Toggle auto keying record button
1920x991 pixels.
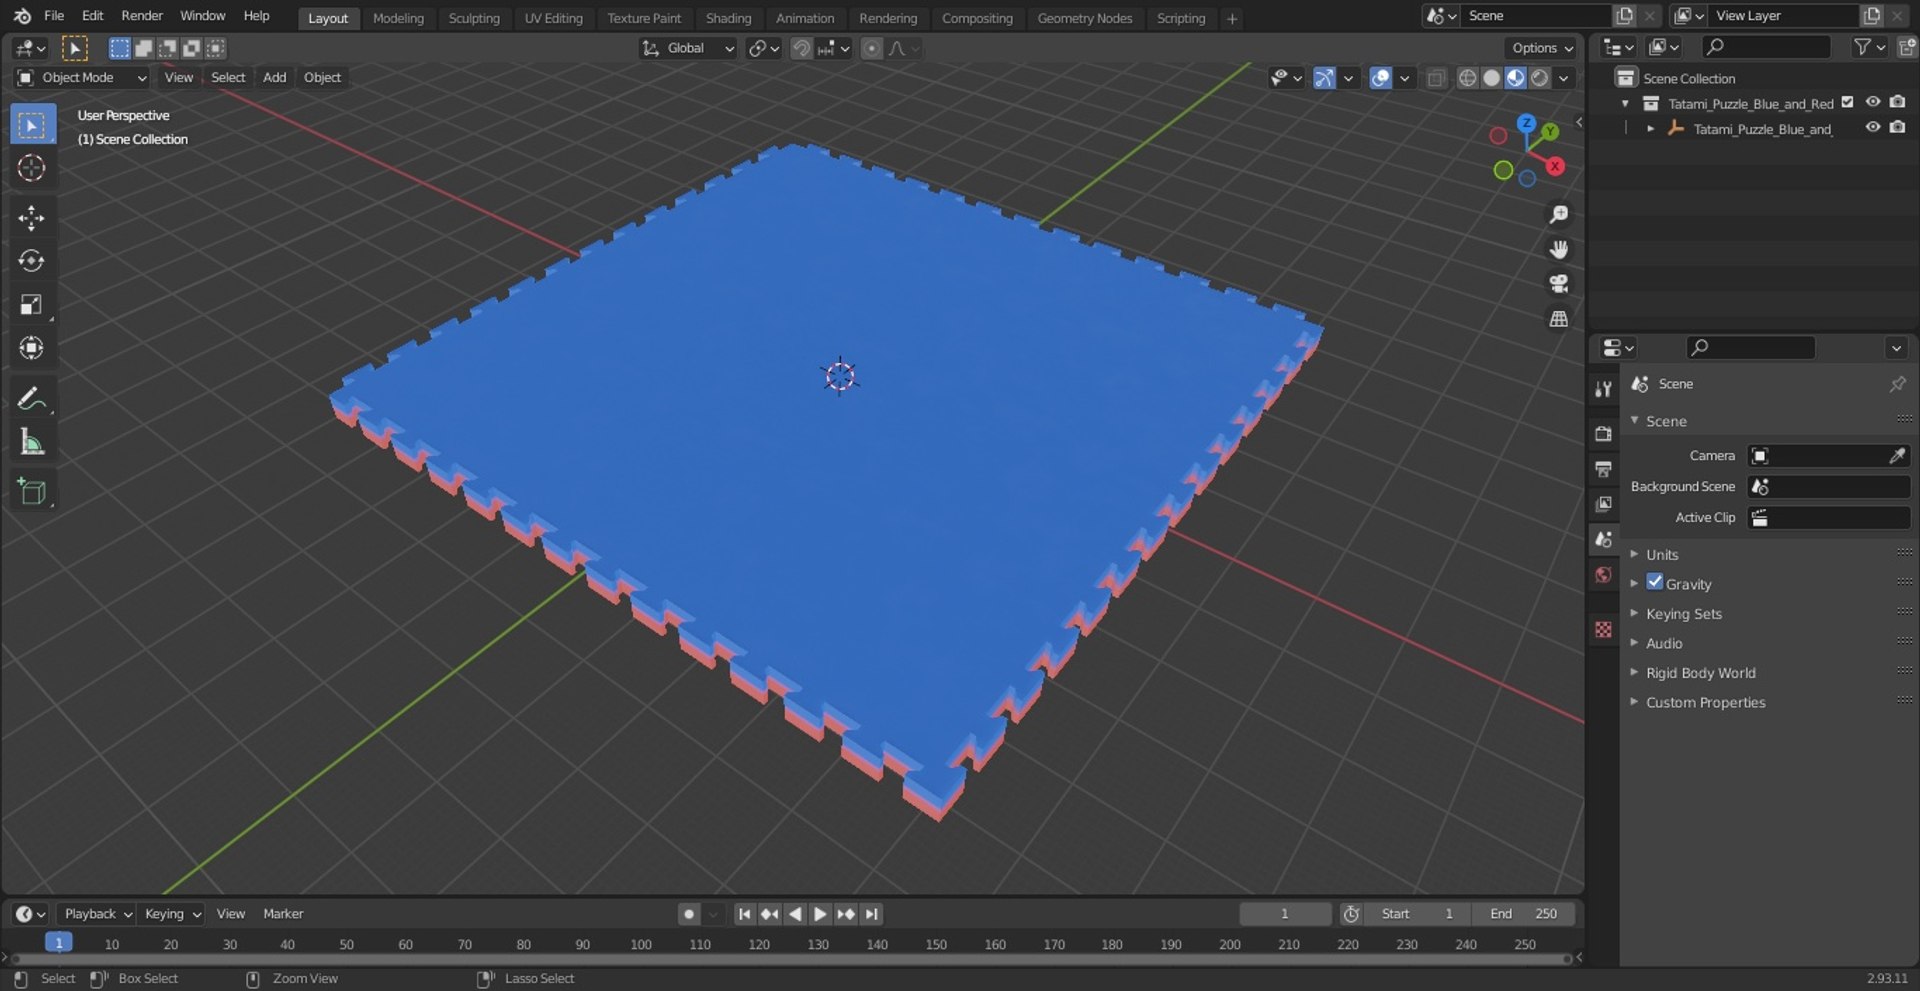tap(689, 914)
